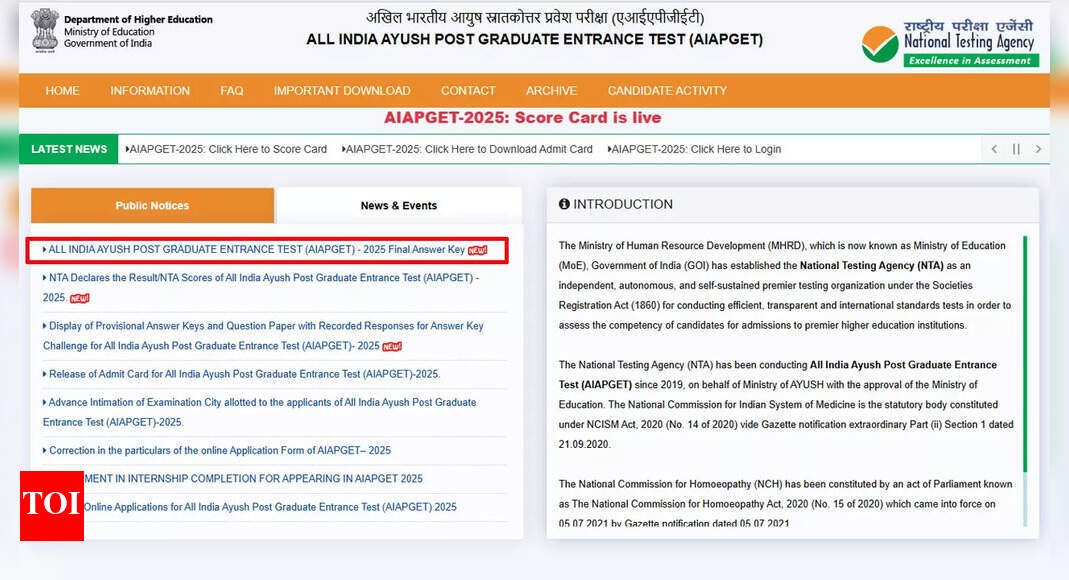Click the Introduction info icon
This screenshot has width=1069, height=580.
564,204
